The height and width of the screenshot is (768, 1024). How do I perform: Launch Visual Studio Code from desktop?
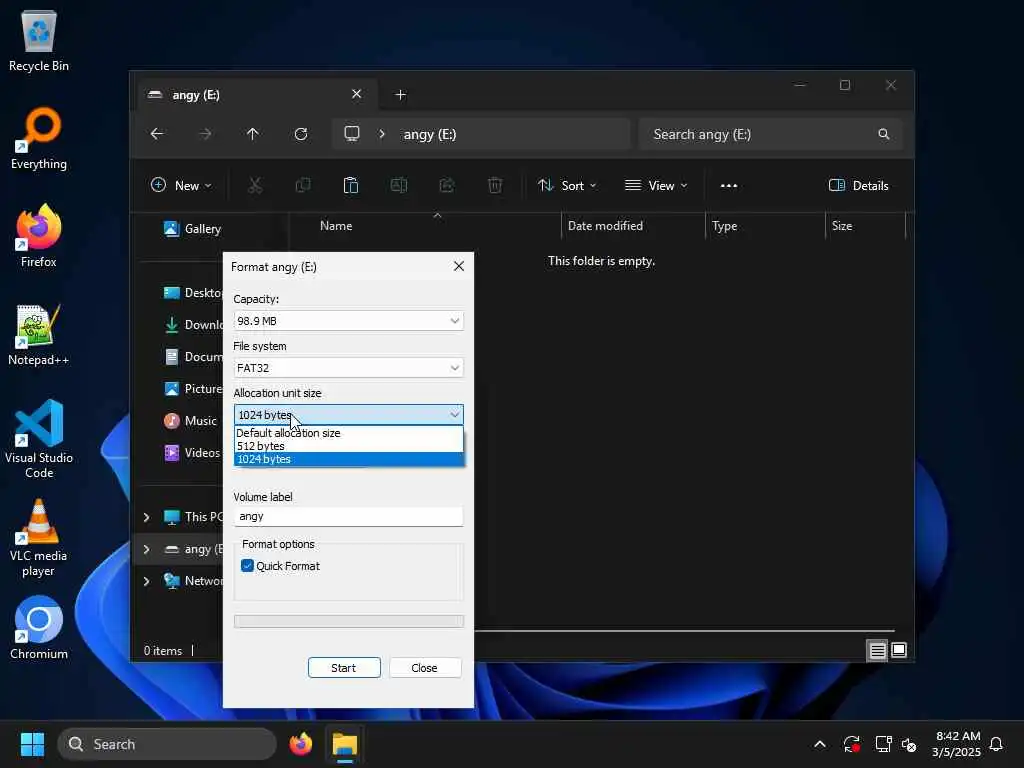[39, 439]
